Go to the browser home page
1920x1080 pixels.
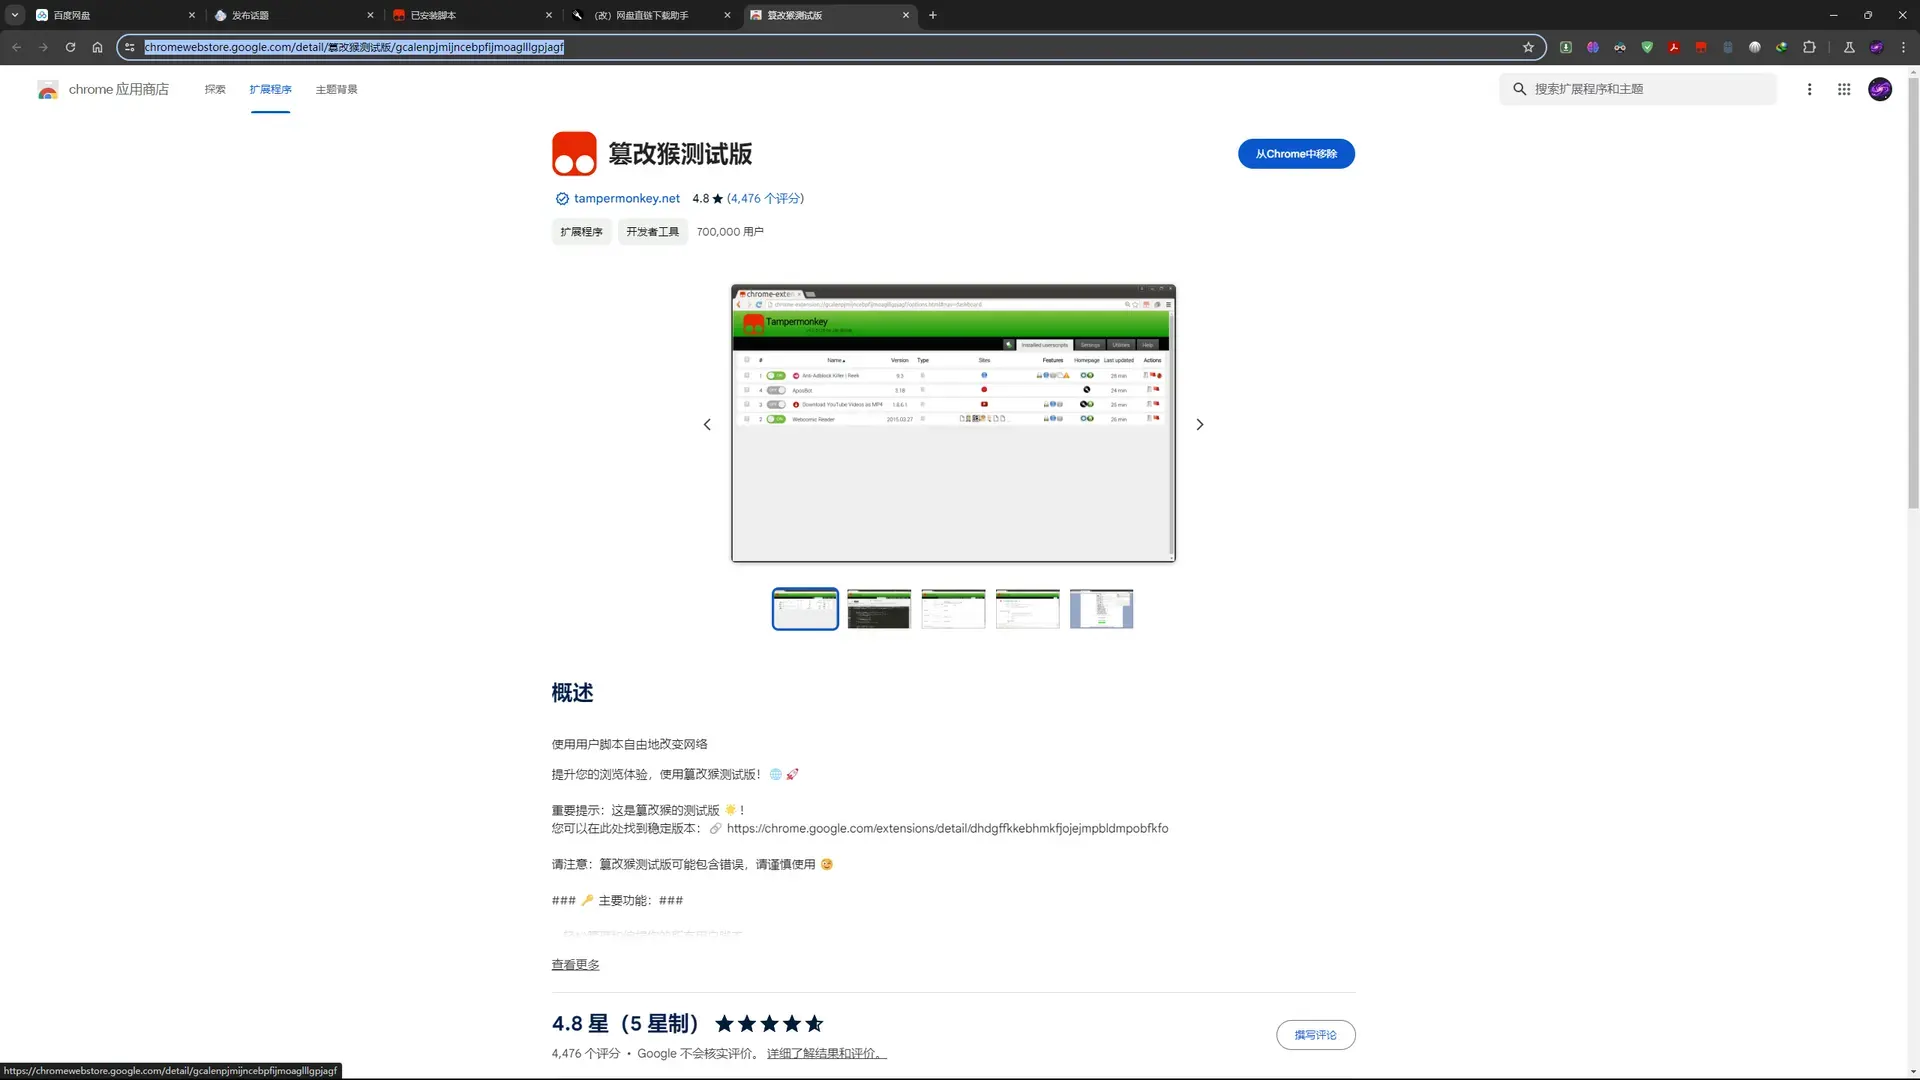click(97, 47)
